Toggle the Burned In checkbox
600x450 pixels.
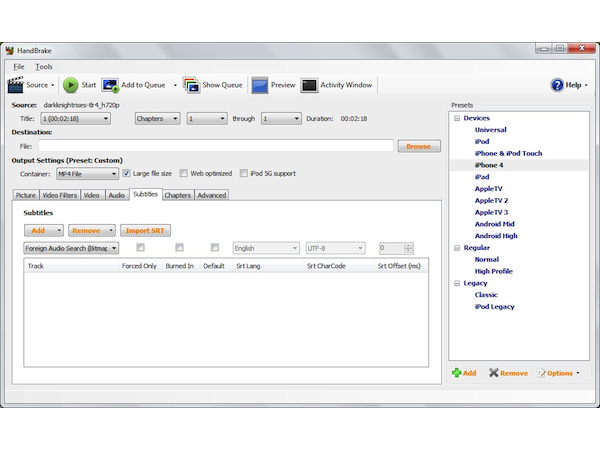coord(179,248)
